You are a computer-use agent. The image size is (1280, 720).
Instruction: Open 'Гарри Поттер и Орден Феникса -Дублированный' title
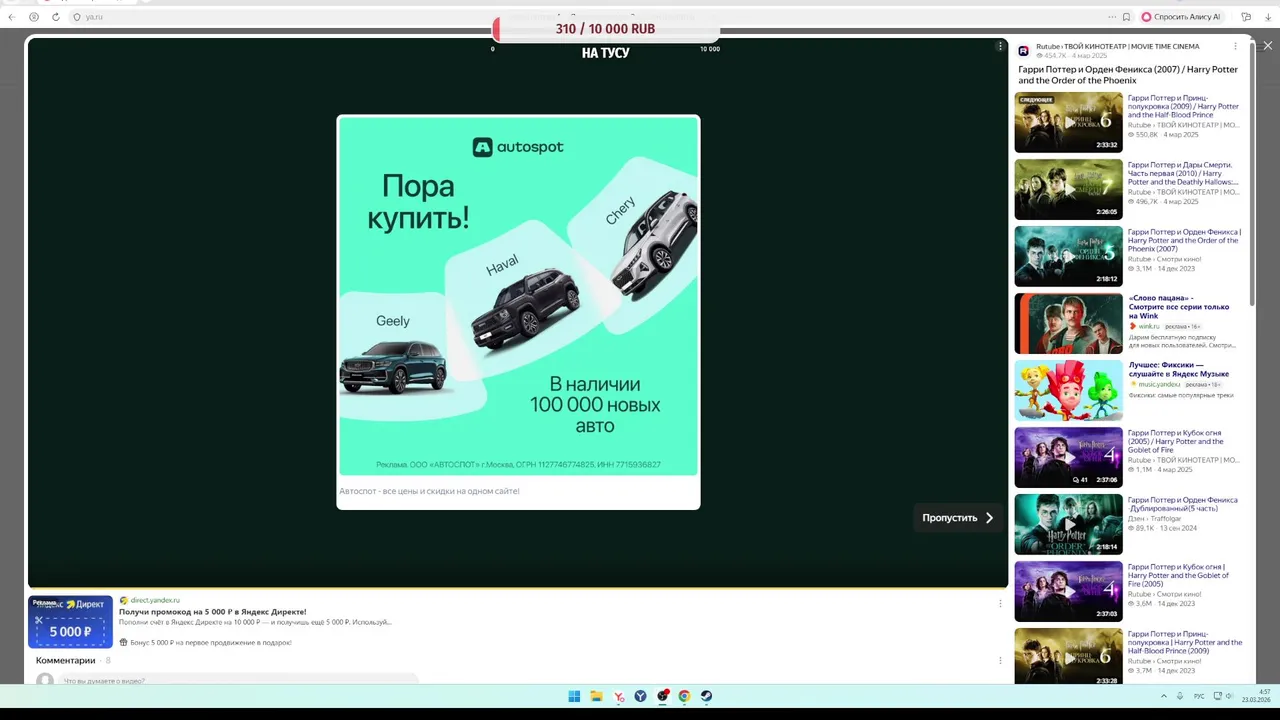click(1183, 504)
